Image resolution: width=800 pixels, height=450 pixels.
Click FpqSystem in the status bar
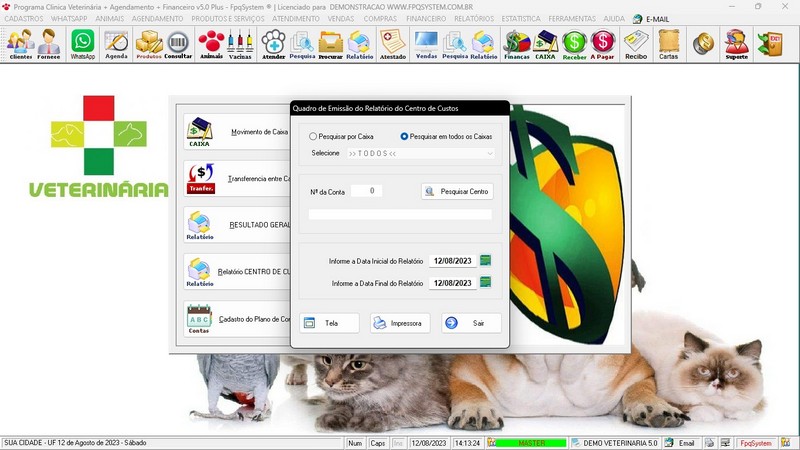click(x=756, y=443)
